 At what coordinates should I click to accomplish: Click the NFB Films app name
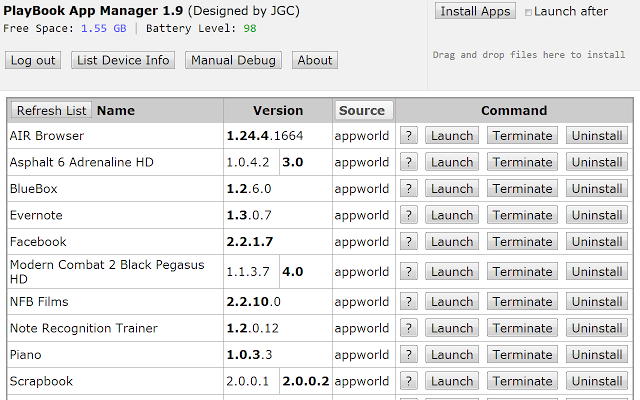pos(39,302)
